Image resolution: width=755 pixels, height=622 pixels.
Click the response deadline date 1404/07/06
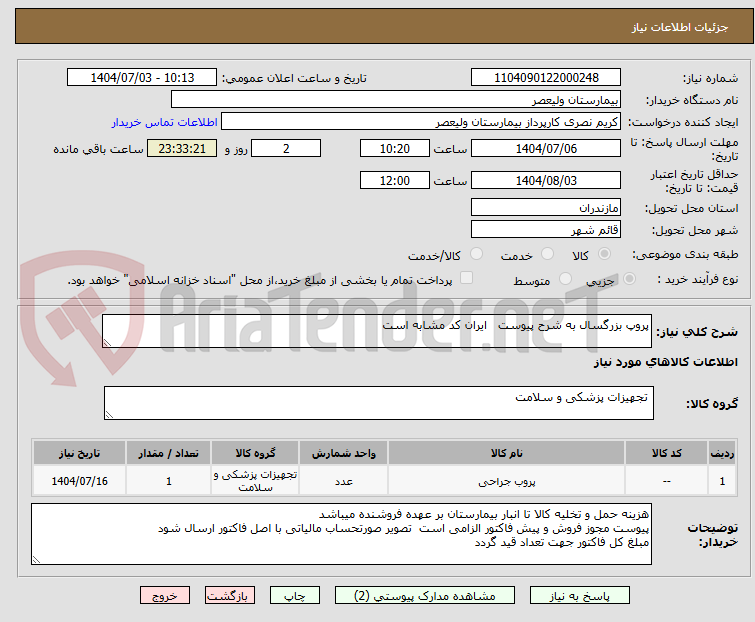click(x=546, y=148)
